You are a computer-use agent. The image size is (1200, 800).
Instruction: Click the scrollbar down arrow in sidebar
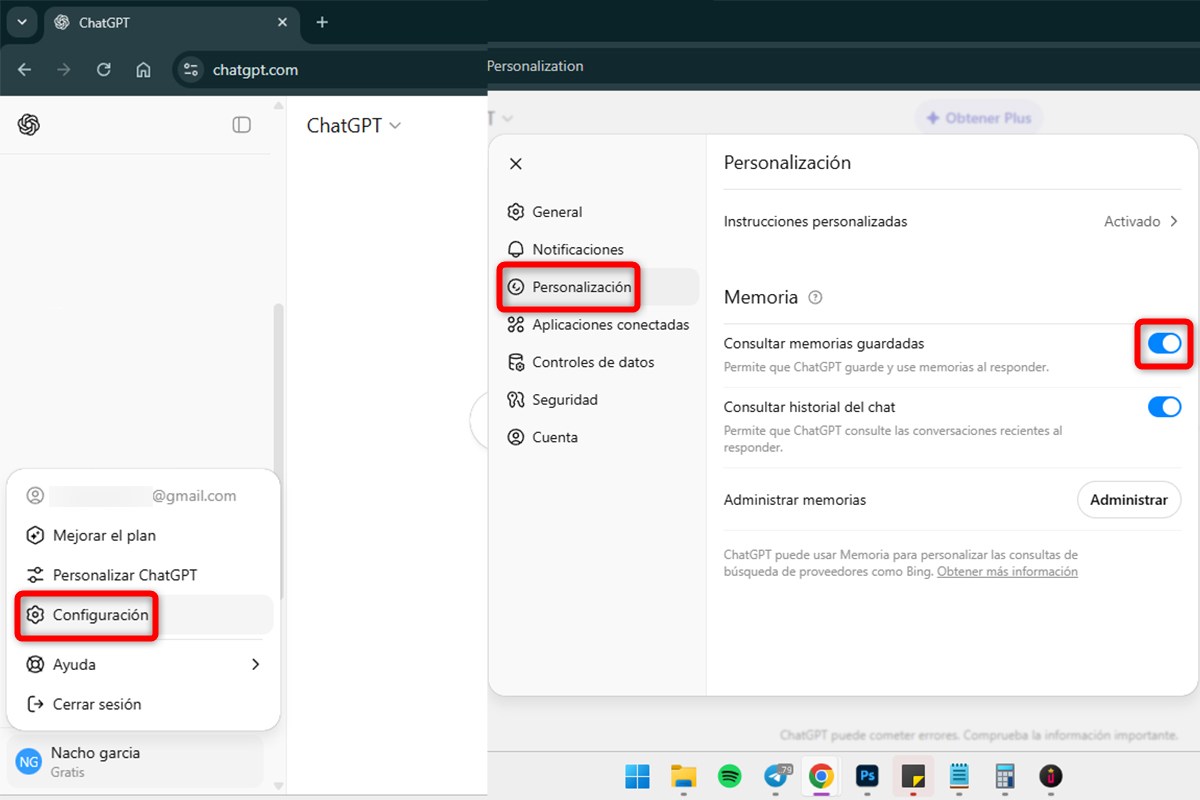click(279, 785)
